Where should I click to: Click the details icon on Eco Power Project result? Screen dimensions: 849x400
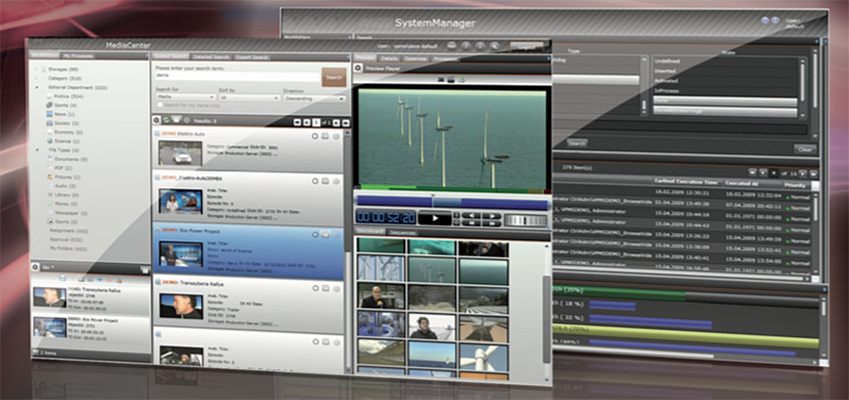tap(325, 234)
